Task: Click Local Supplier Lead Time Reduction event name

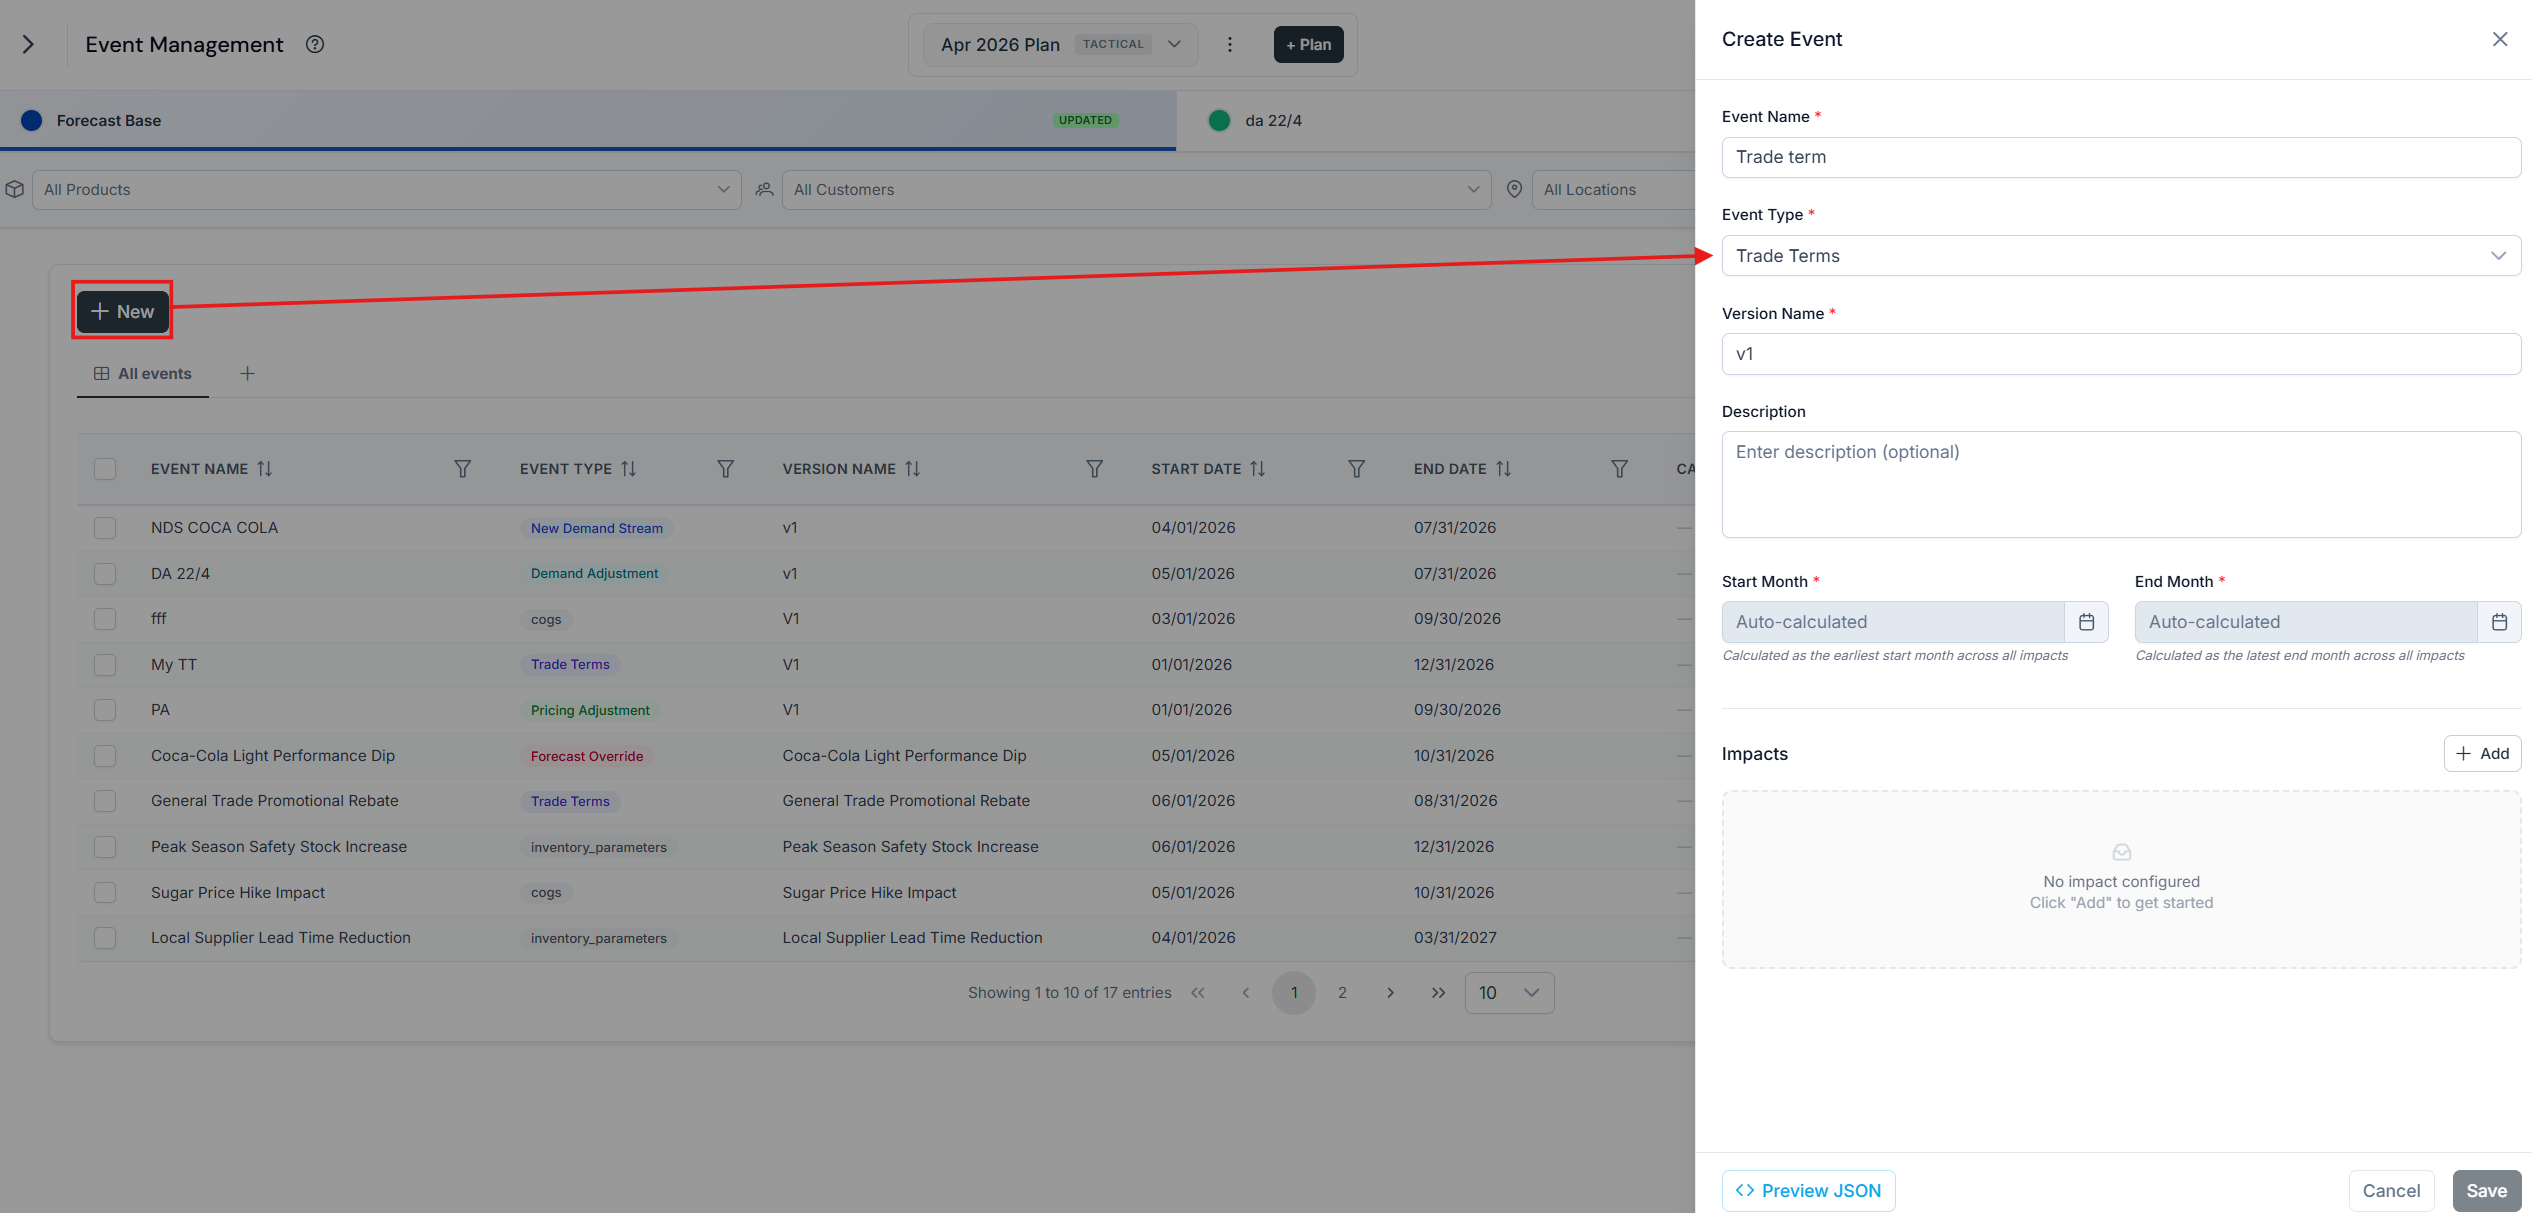Action: coord(281,938)
